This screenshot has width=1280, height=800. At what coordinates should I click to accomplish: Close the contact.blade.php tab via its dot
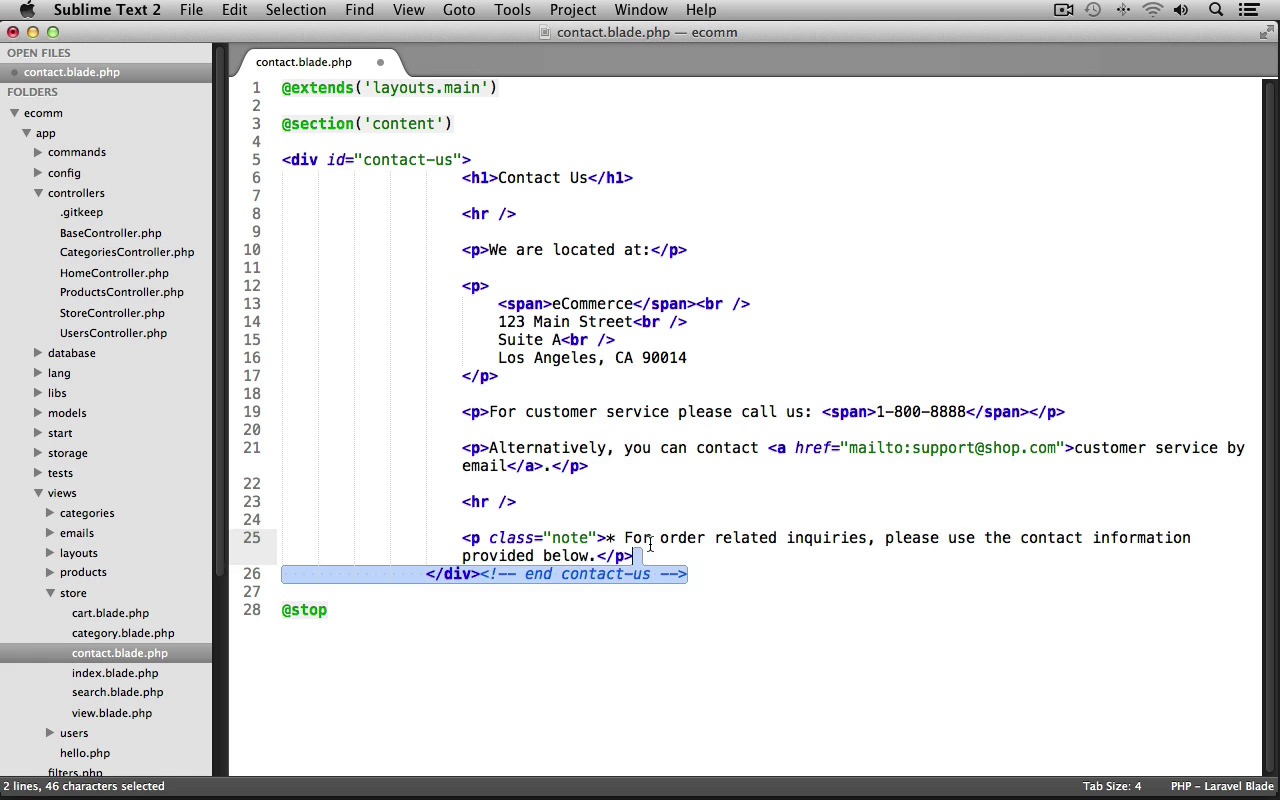click(380, 62)
